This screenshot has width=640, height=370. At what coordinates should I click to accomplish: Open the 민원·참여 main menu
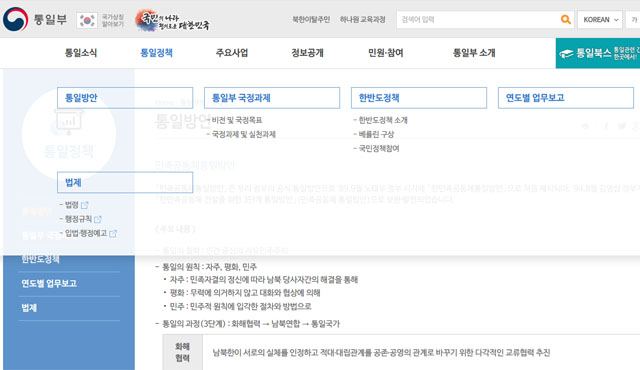(386, 53)
